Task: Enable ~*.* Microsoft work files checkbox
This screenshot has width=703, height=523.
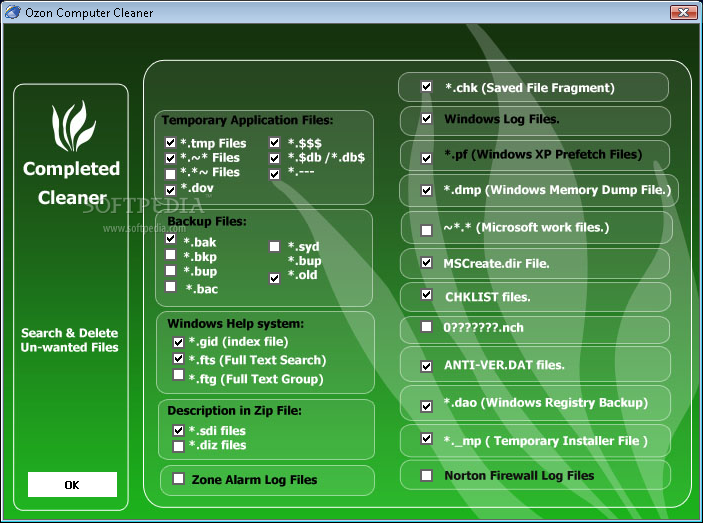Action: 426,230
